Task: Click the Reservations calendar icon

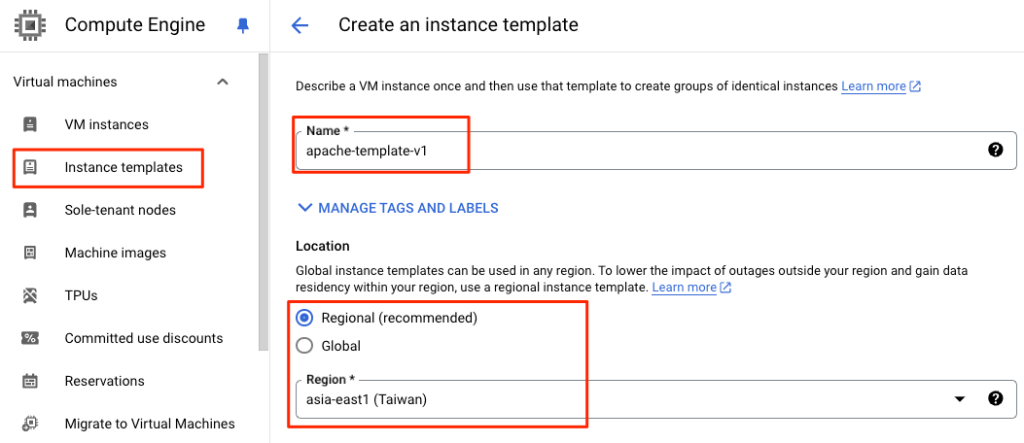Action: coord(30,381)
